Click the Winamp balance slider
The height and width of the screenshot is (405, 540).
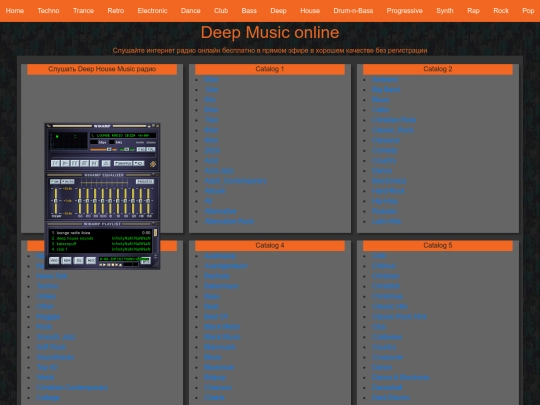point(127,149)
